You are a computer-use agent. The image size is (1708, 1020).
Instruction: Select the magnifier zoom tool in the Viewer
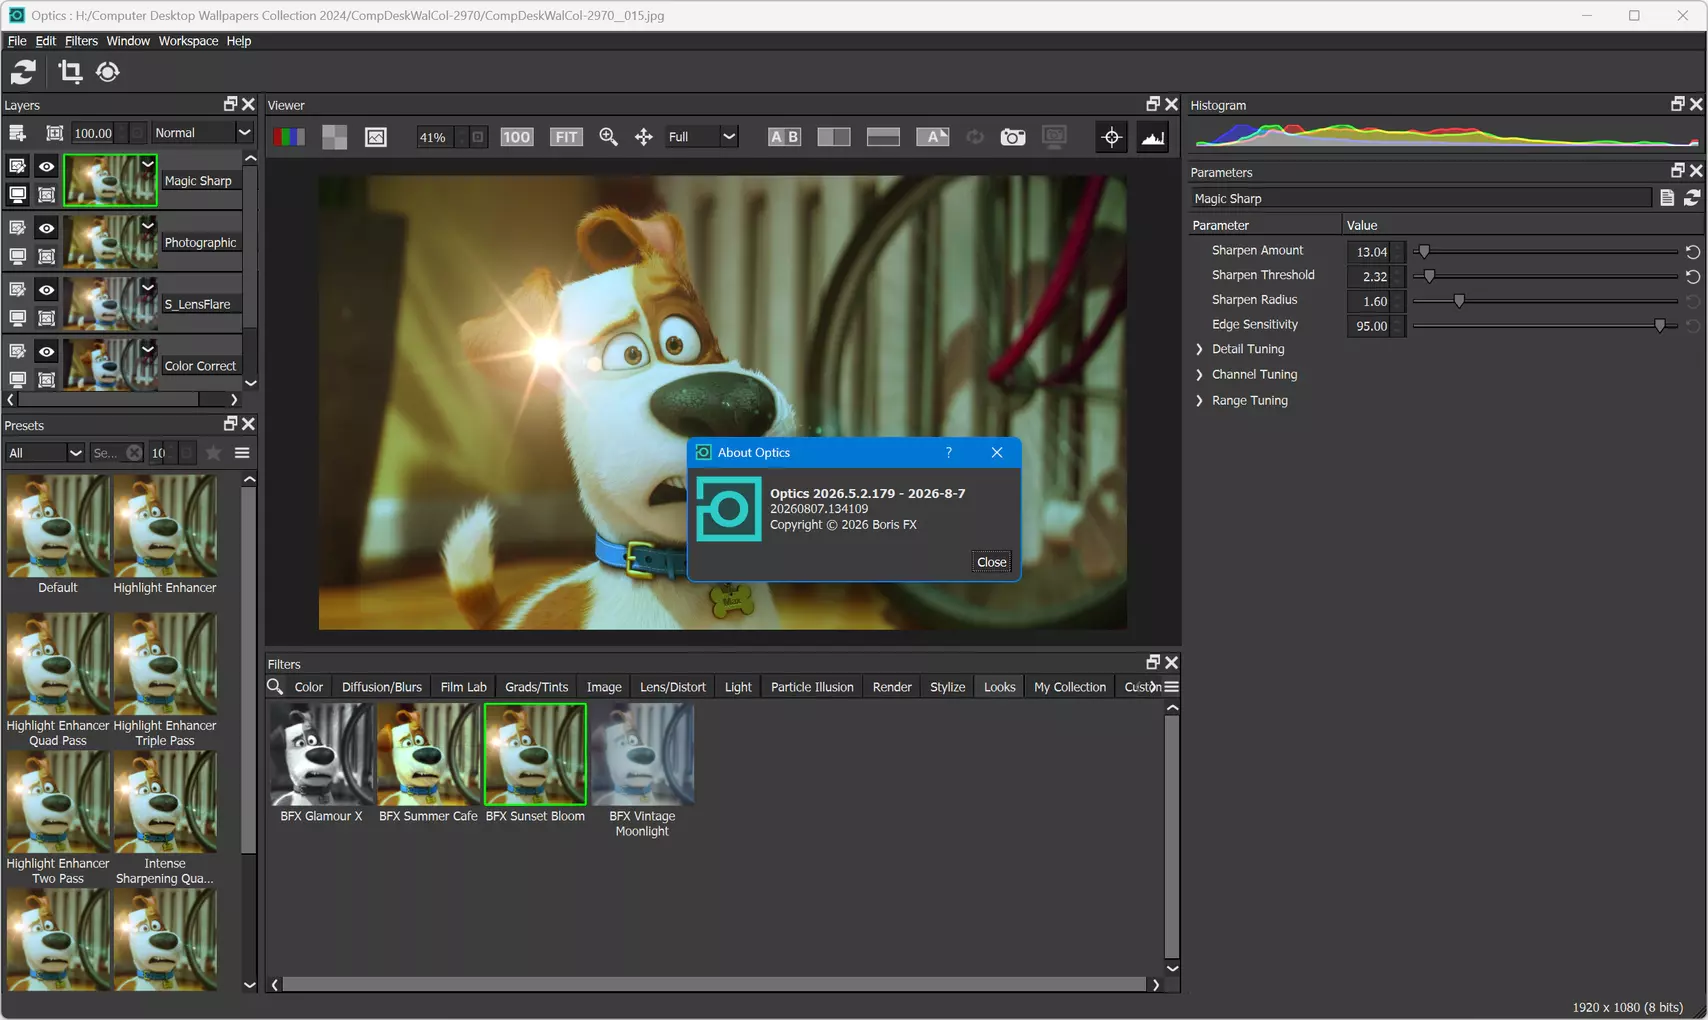608,137
